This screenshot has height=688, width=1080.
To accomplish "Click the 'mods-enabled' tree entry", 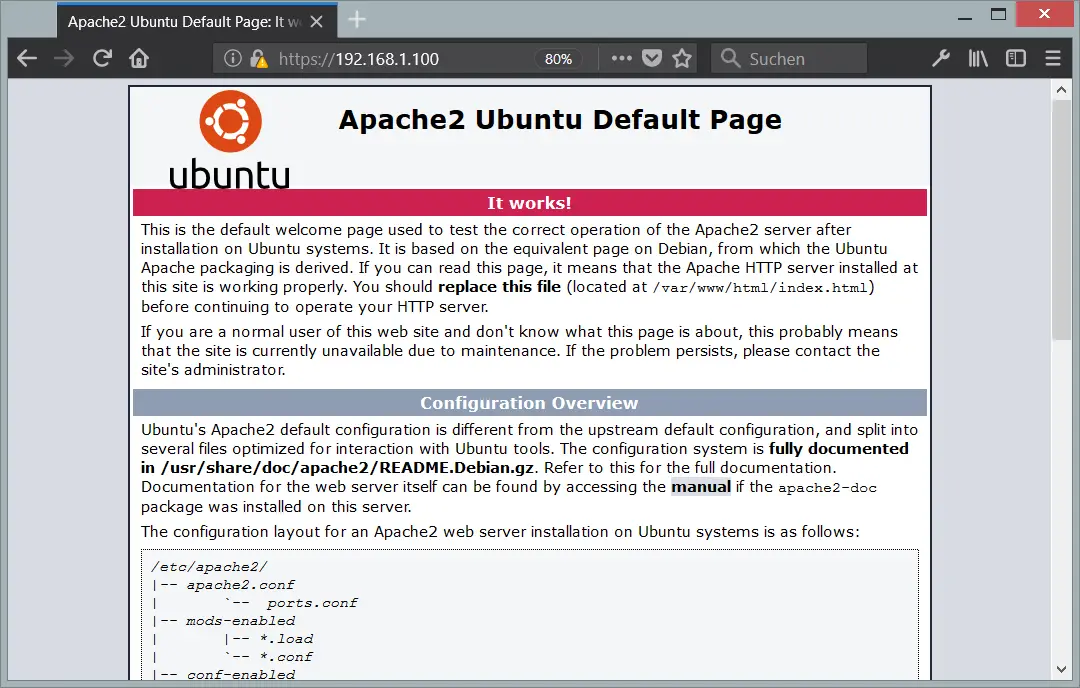I will click(x=240, y=621).
